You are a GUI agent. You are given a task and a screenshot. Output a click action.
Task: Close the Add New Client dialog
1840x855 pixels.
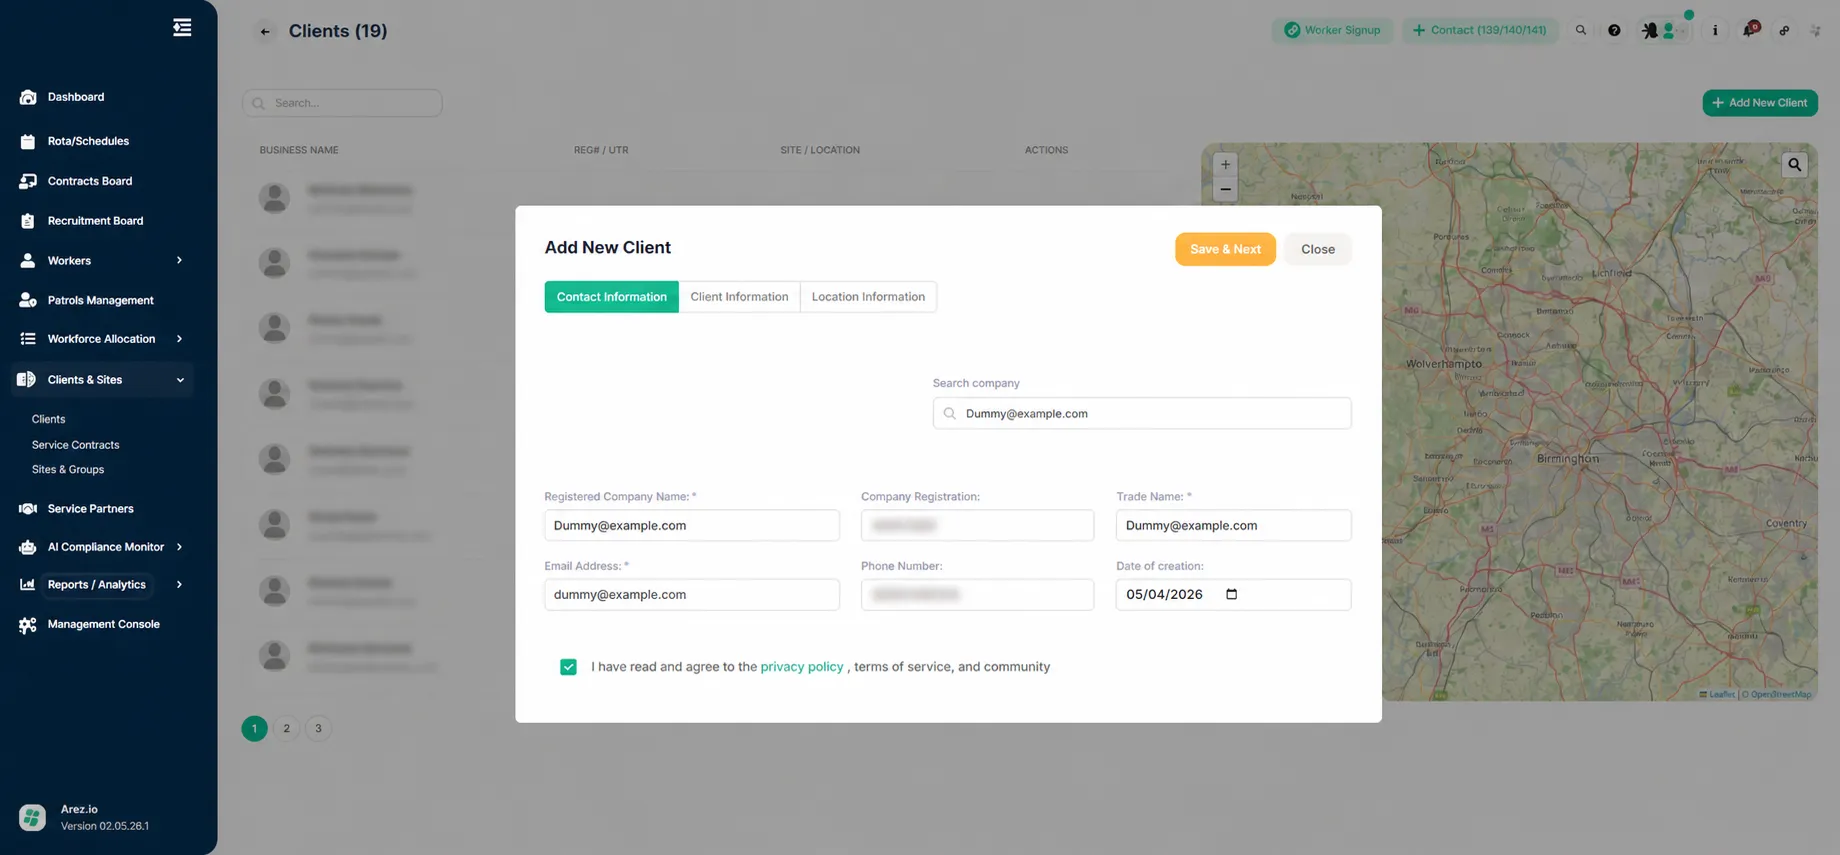(x=1317, y=249)
